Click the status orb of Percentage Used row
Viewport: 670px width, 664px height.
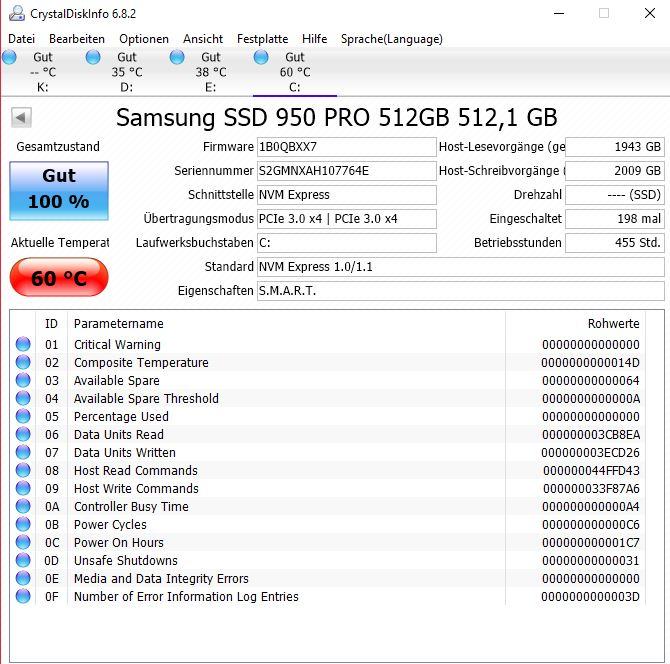[23, 416]
